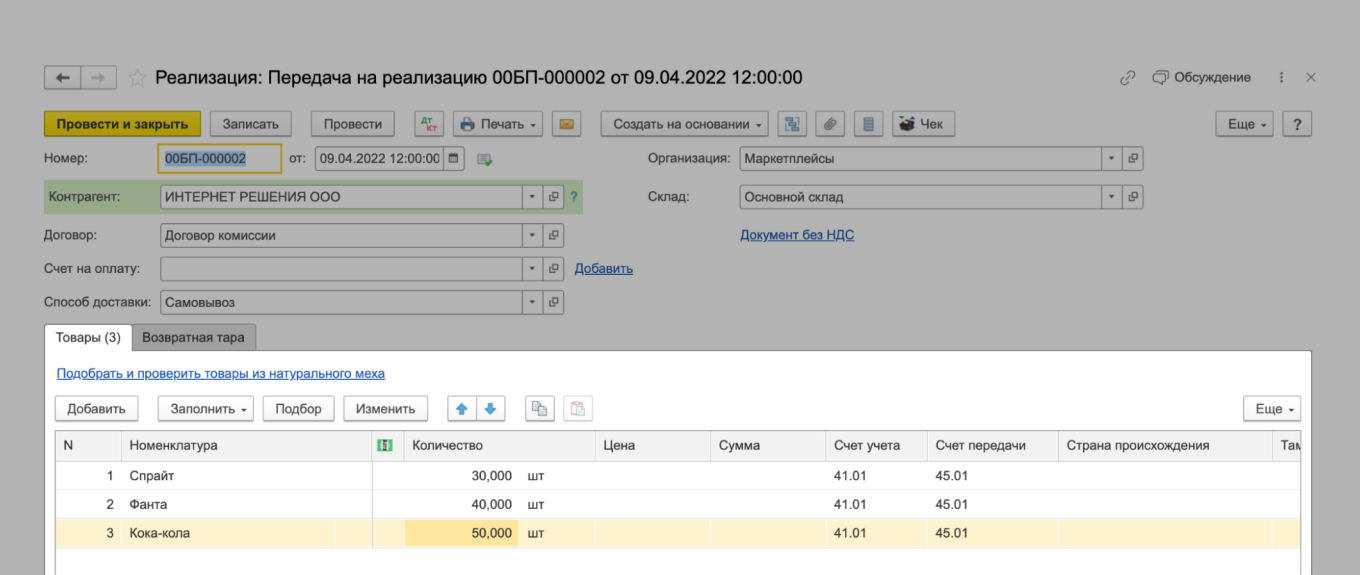Click the Контрагент field ИНТЕРНЕТ РЕШЕНИЯ ООО

pyautogui.click(x=341, y=197)
